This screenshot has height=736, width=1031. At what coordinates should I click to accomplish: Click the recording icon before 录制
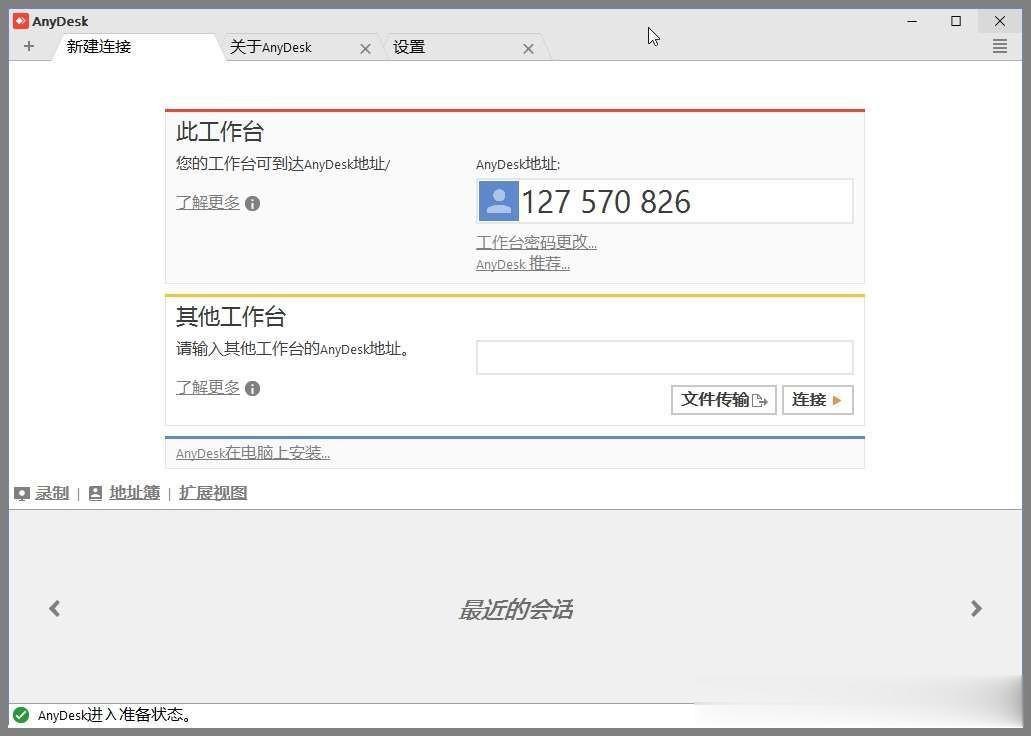(x=22, y=493)
